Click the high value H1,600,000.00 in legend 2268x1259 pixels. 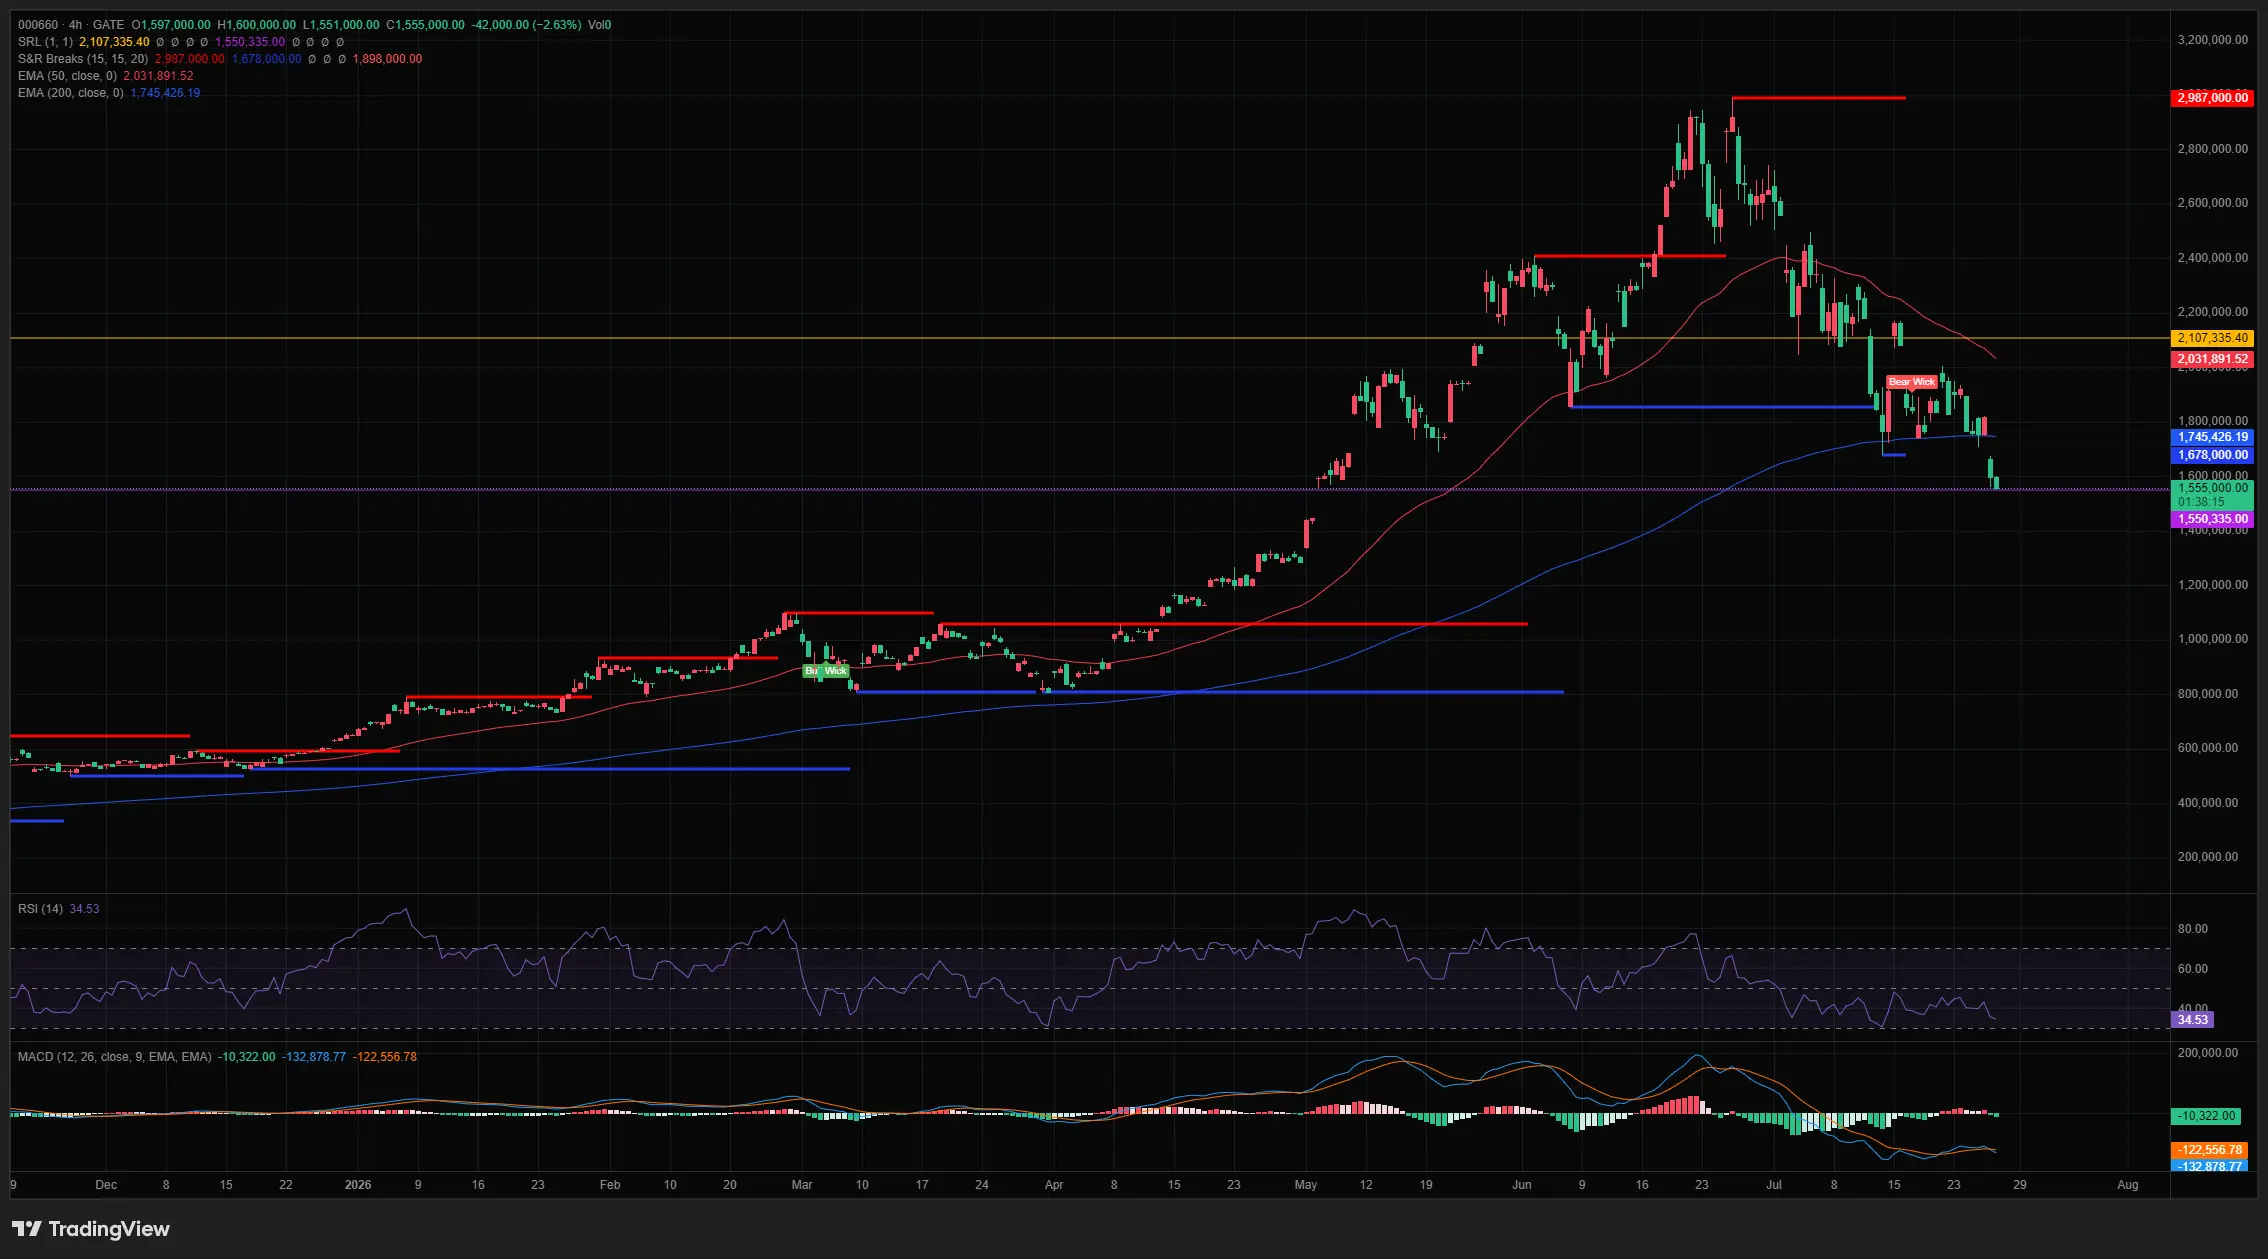point(256,25)
